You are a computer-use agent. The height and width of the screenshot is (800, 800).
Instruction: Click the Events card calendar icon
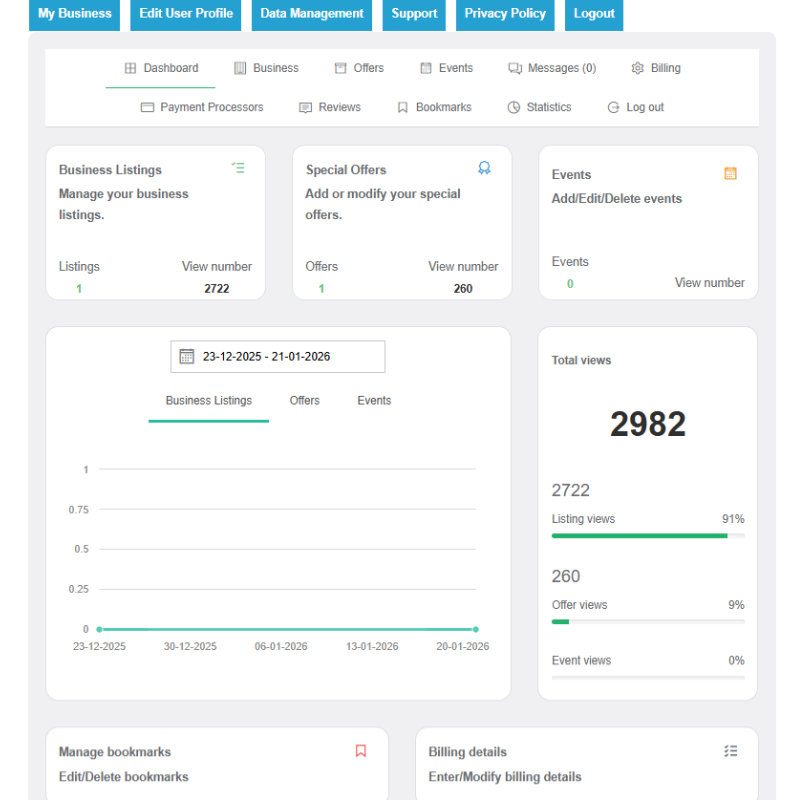(730, 173)
